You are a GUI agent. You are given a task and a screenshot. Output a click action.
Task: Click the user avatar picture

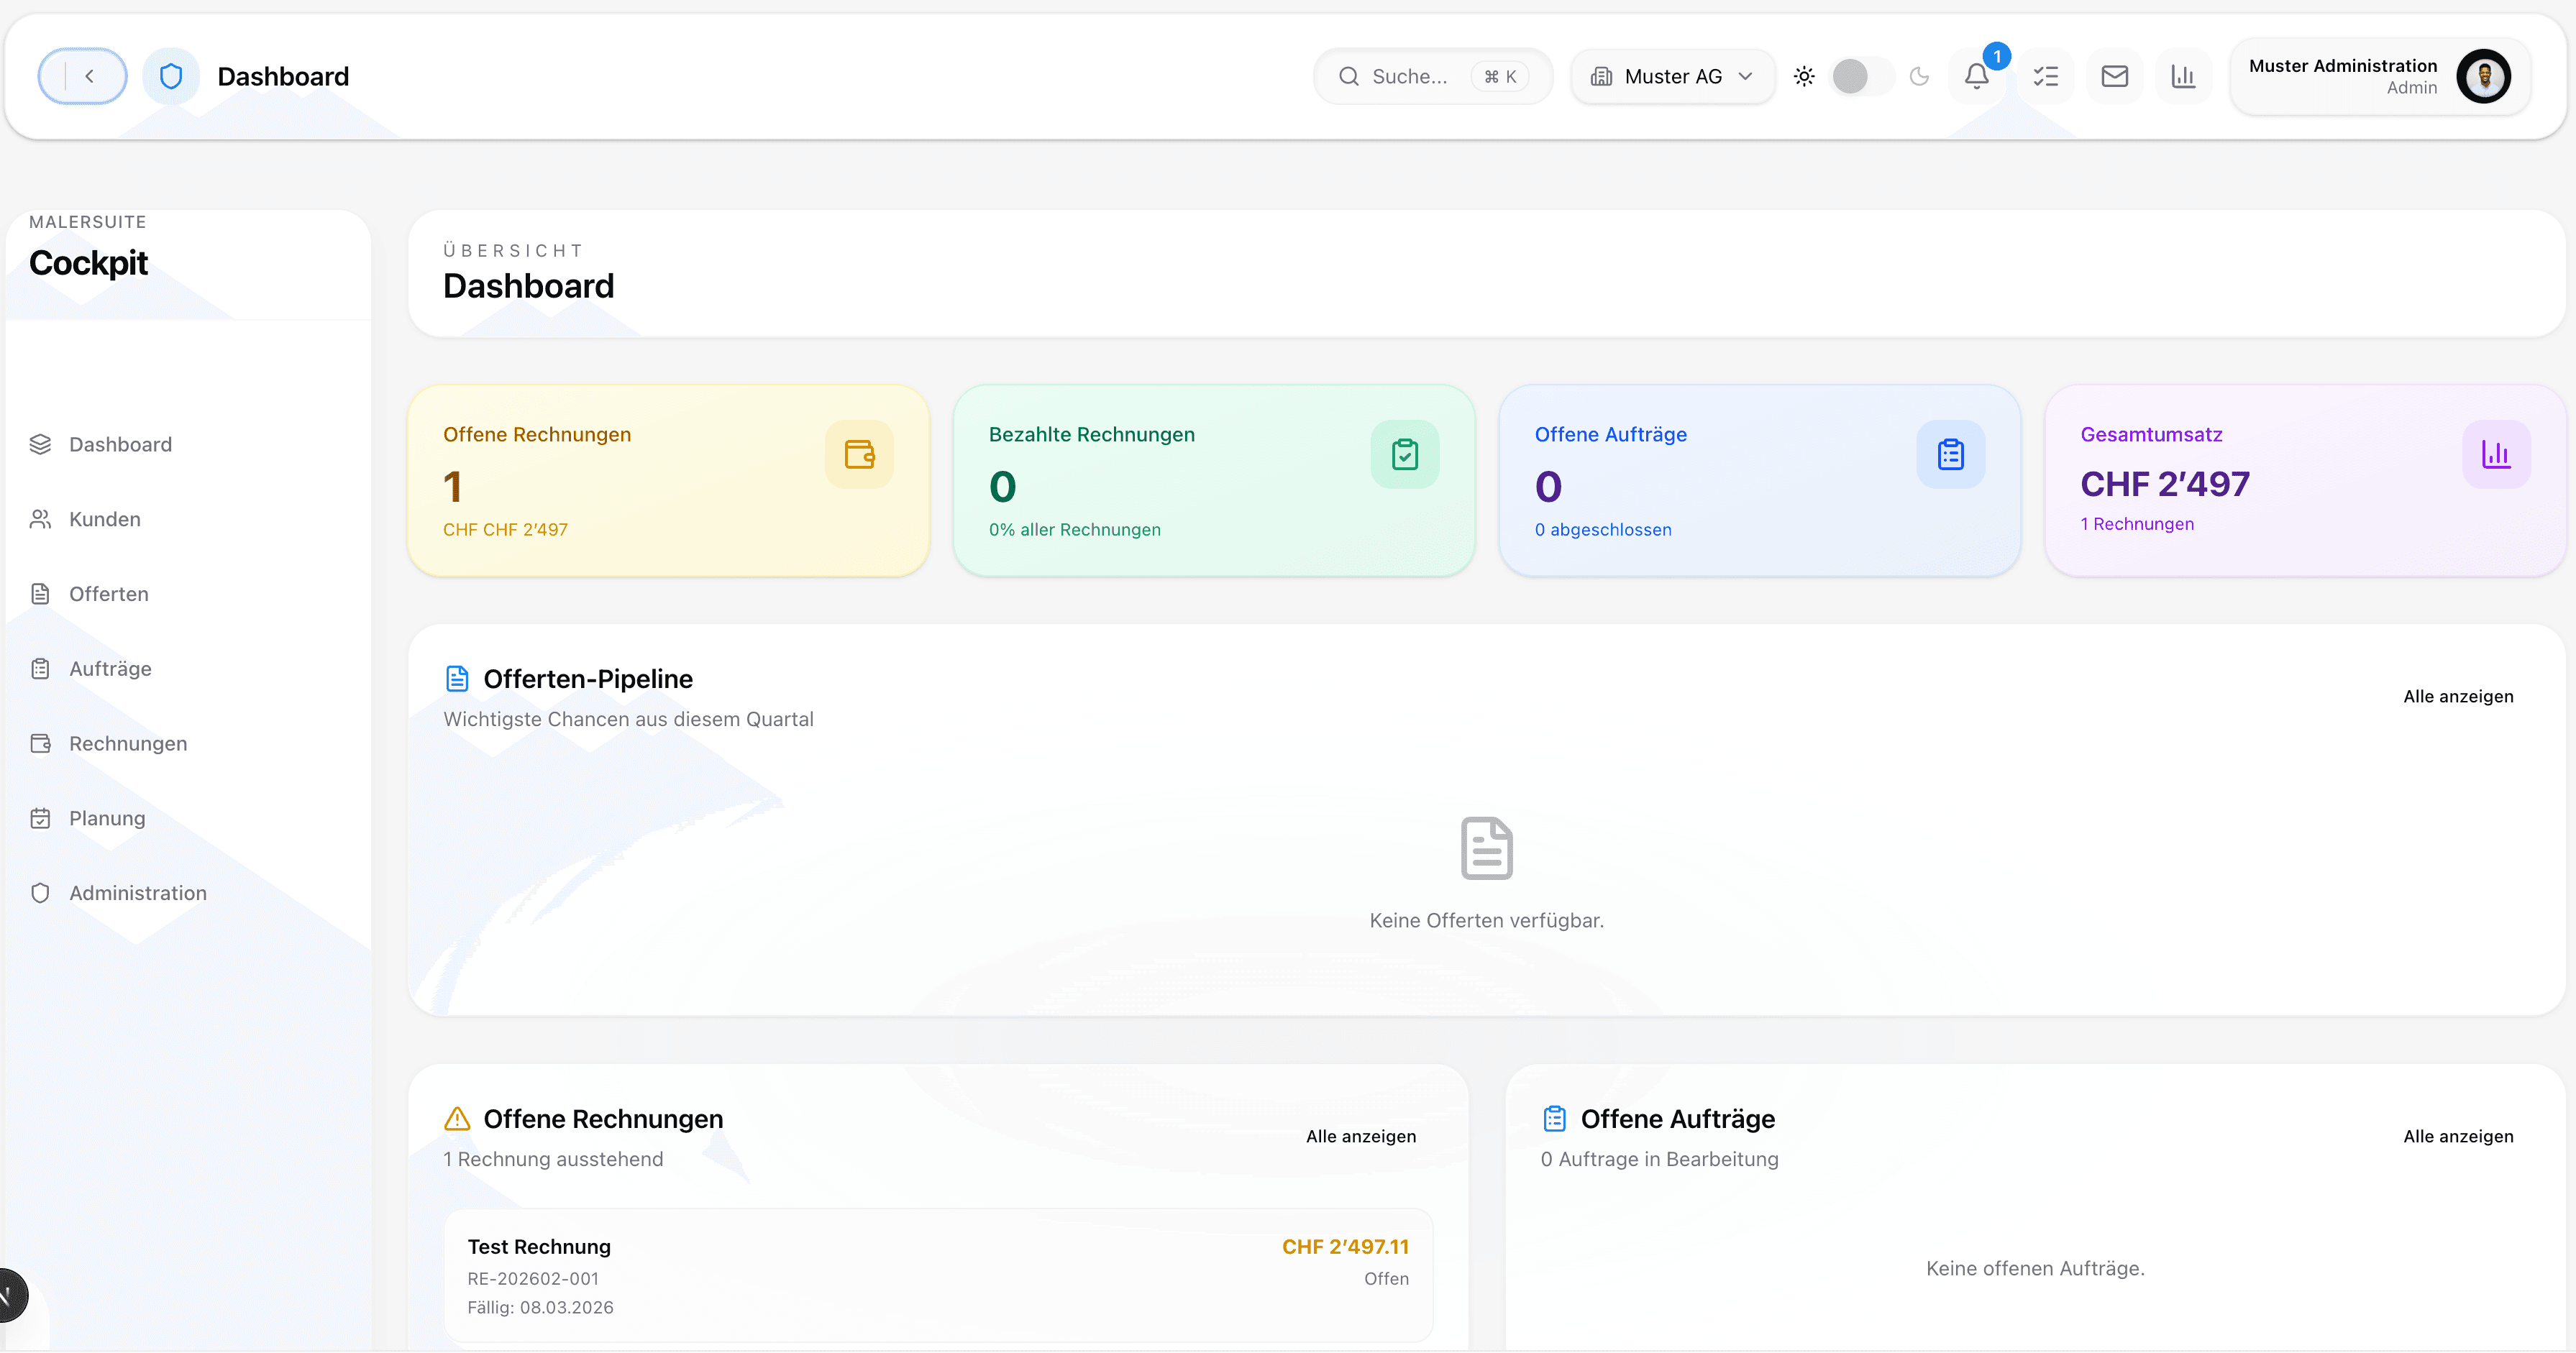click(x=2484, y=76)
